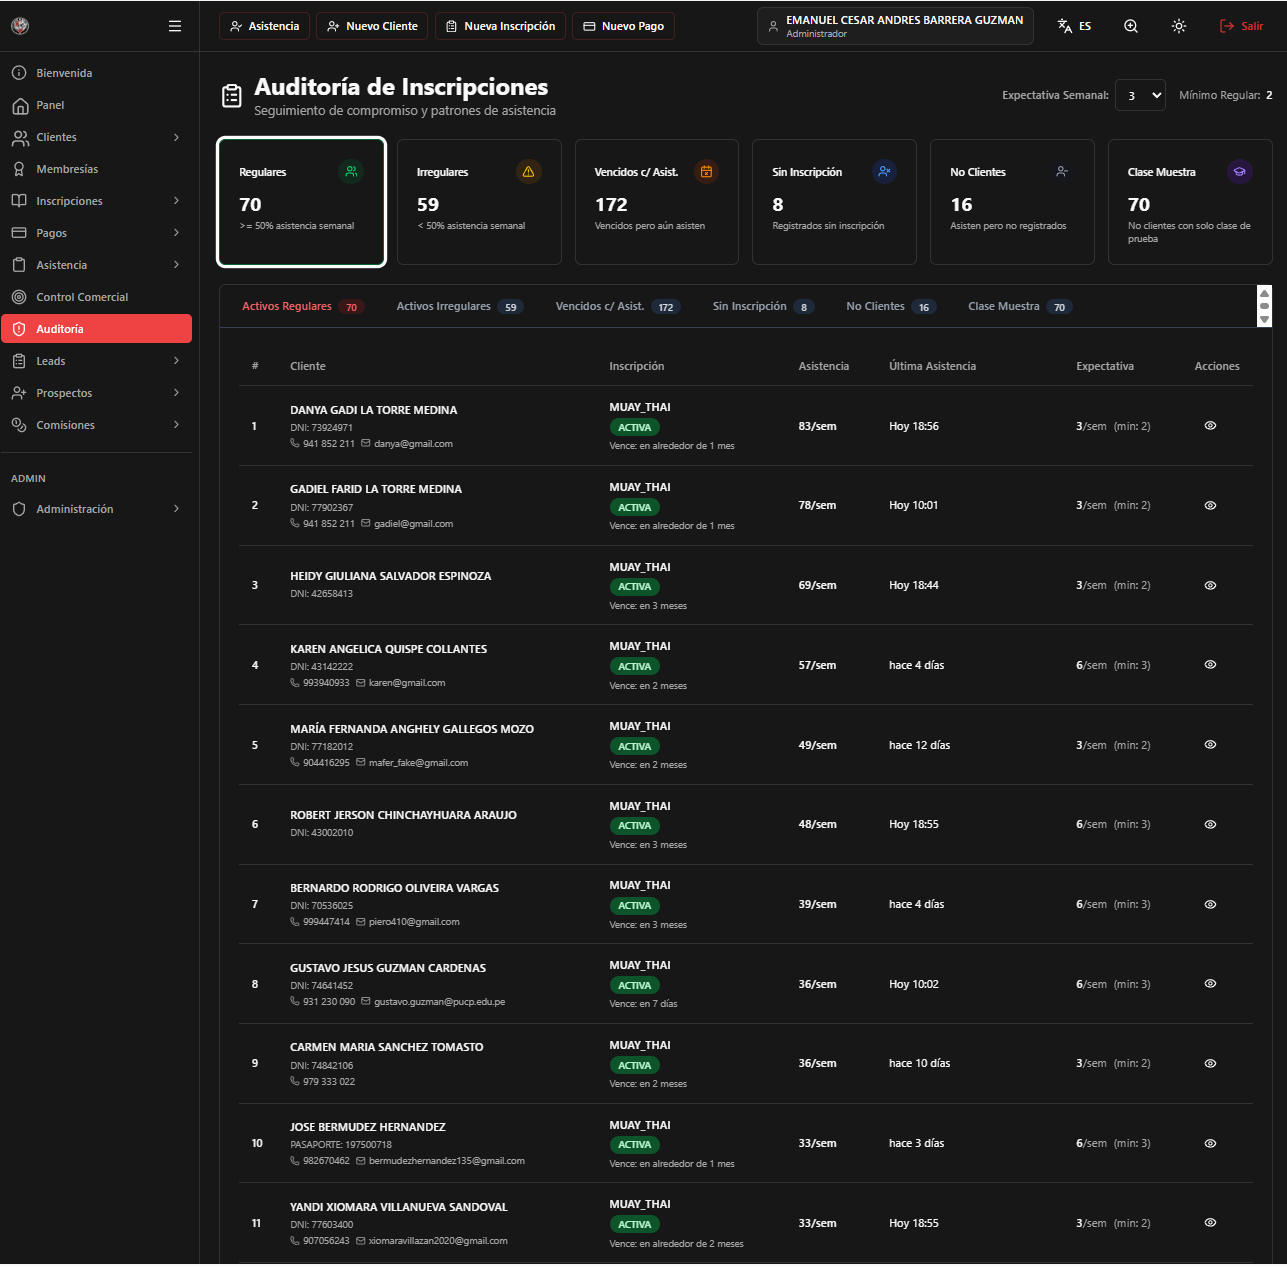
Task: Expand the Administración sidebar submenu
Action: point(96,509)
